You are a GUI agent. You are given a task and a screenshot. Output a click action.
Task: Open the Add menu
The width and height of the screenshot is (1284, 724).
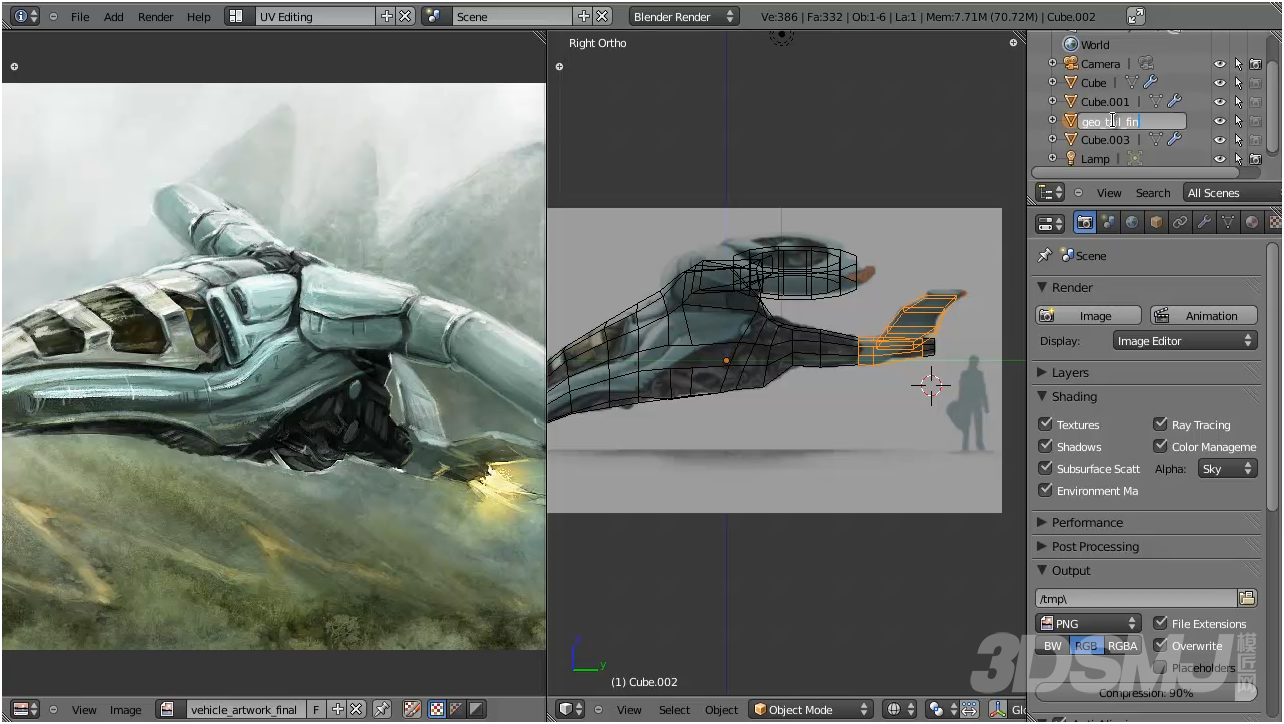(x=114, y=16)
